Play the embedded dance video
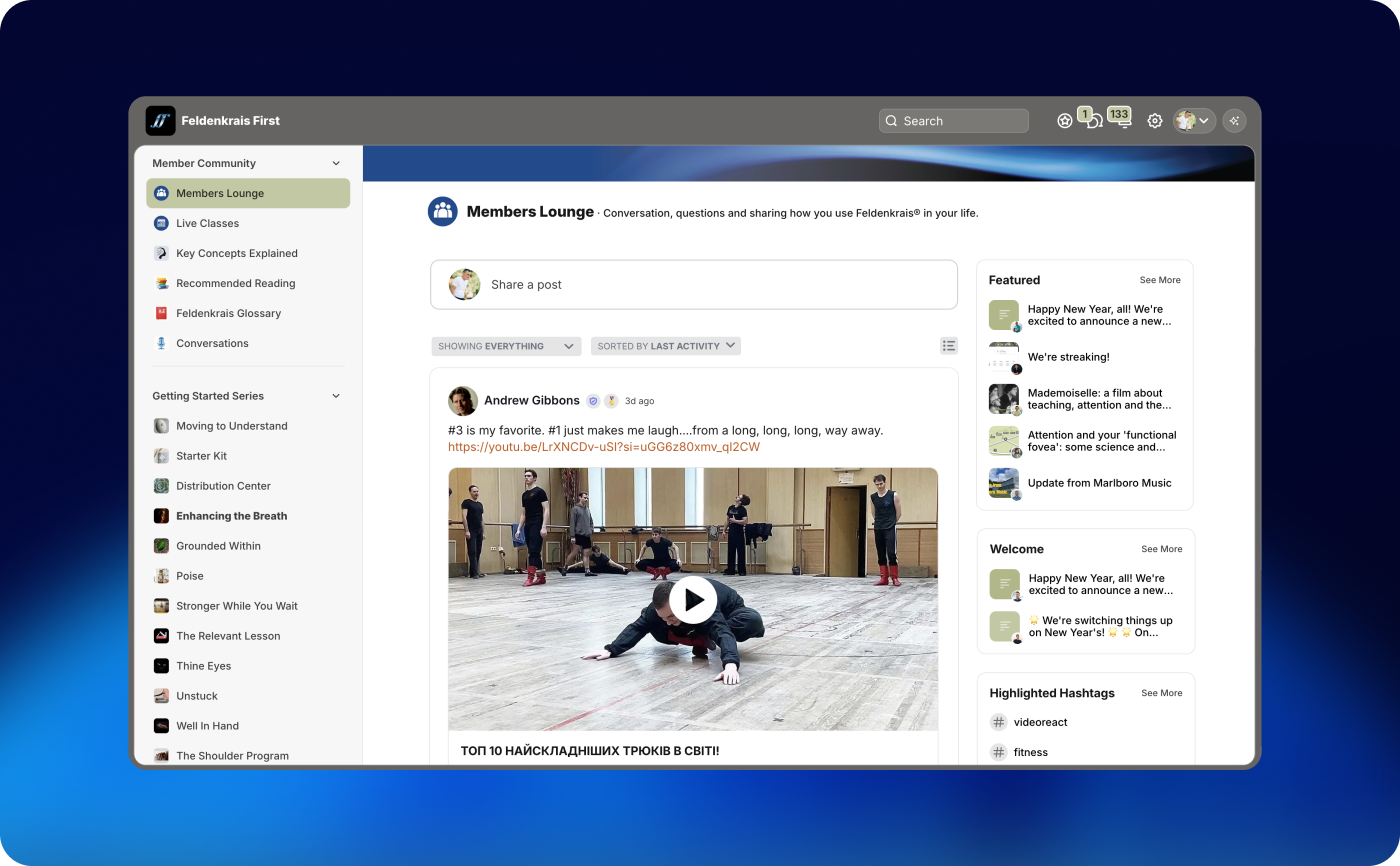This screenshot has height=866, width=1400. pyautogui.click(x=693, y=600)
